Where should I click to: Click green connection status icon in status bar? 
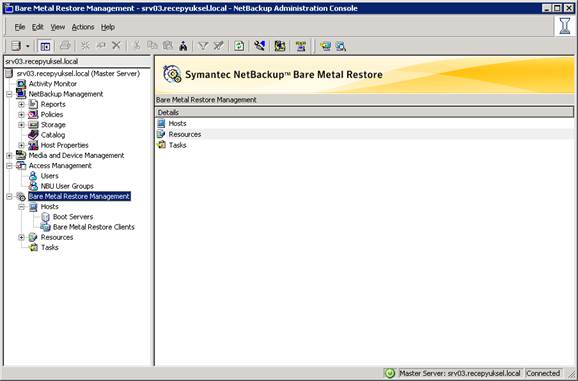coord(390,373)
